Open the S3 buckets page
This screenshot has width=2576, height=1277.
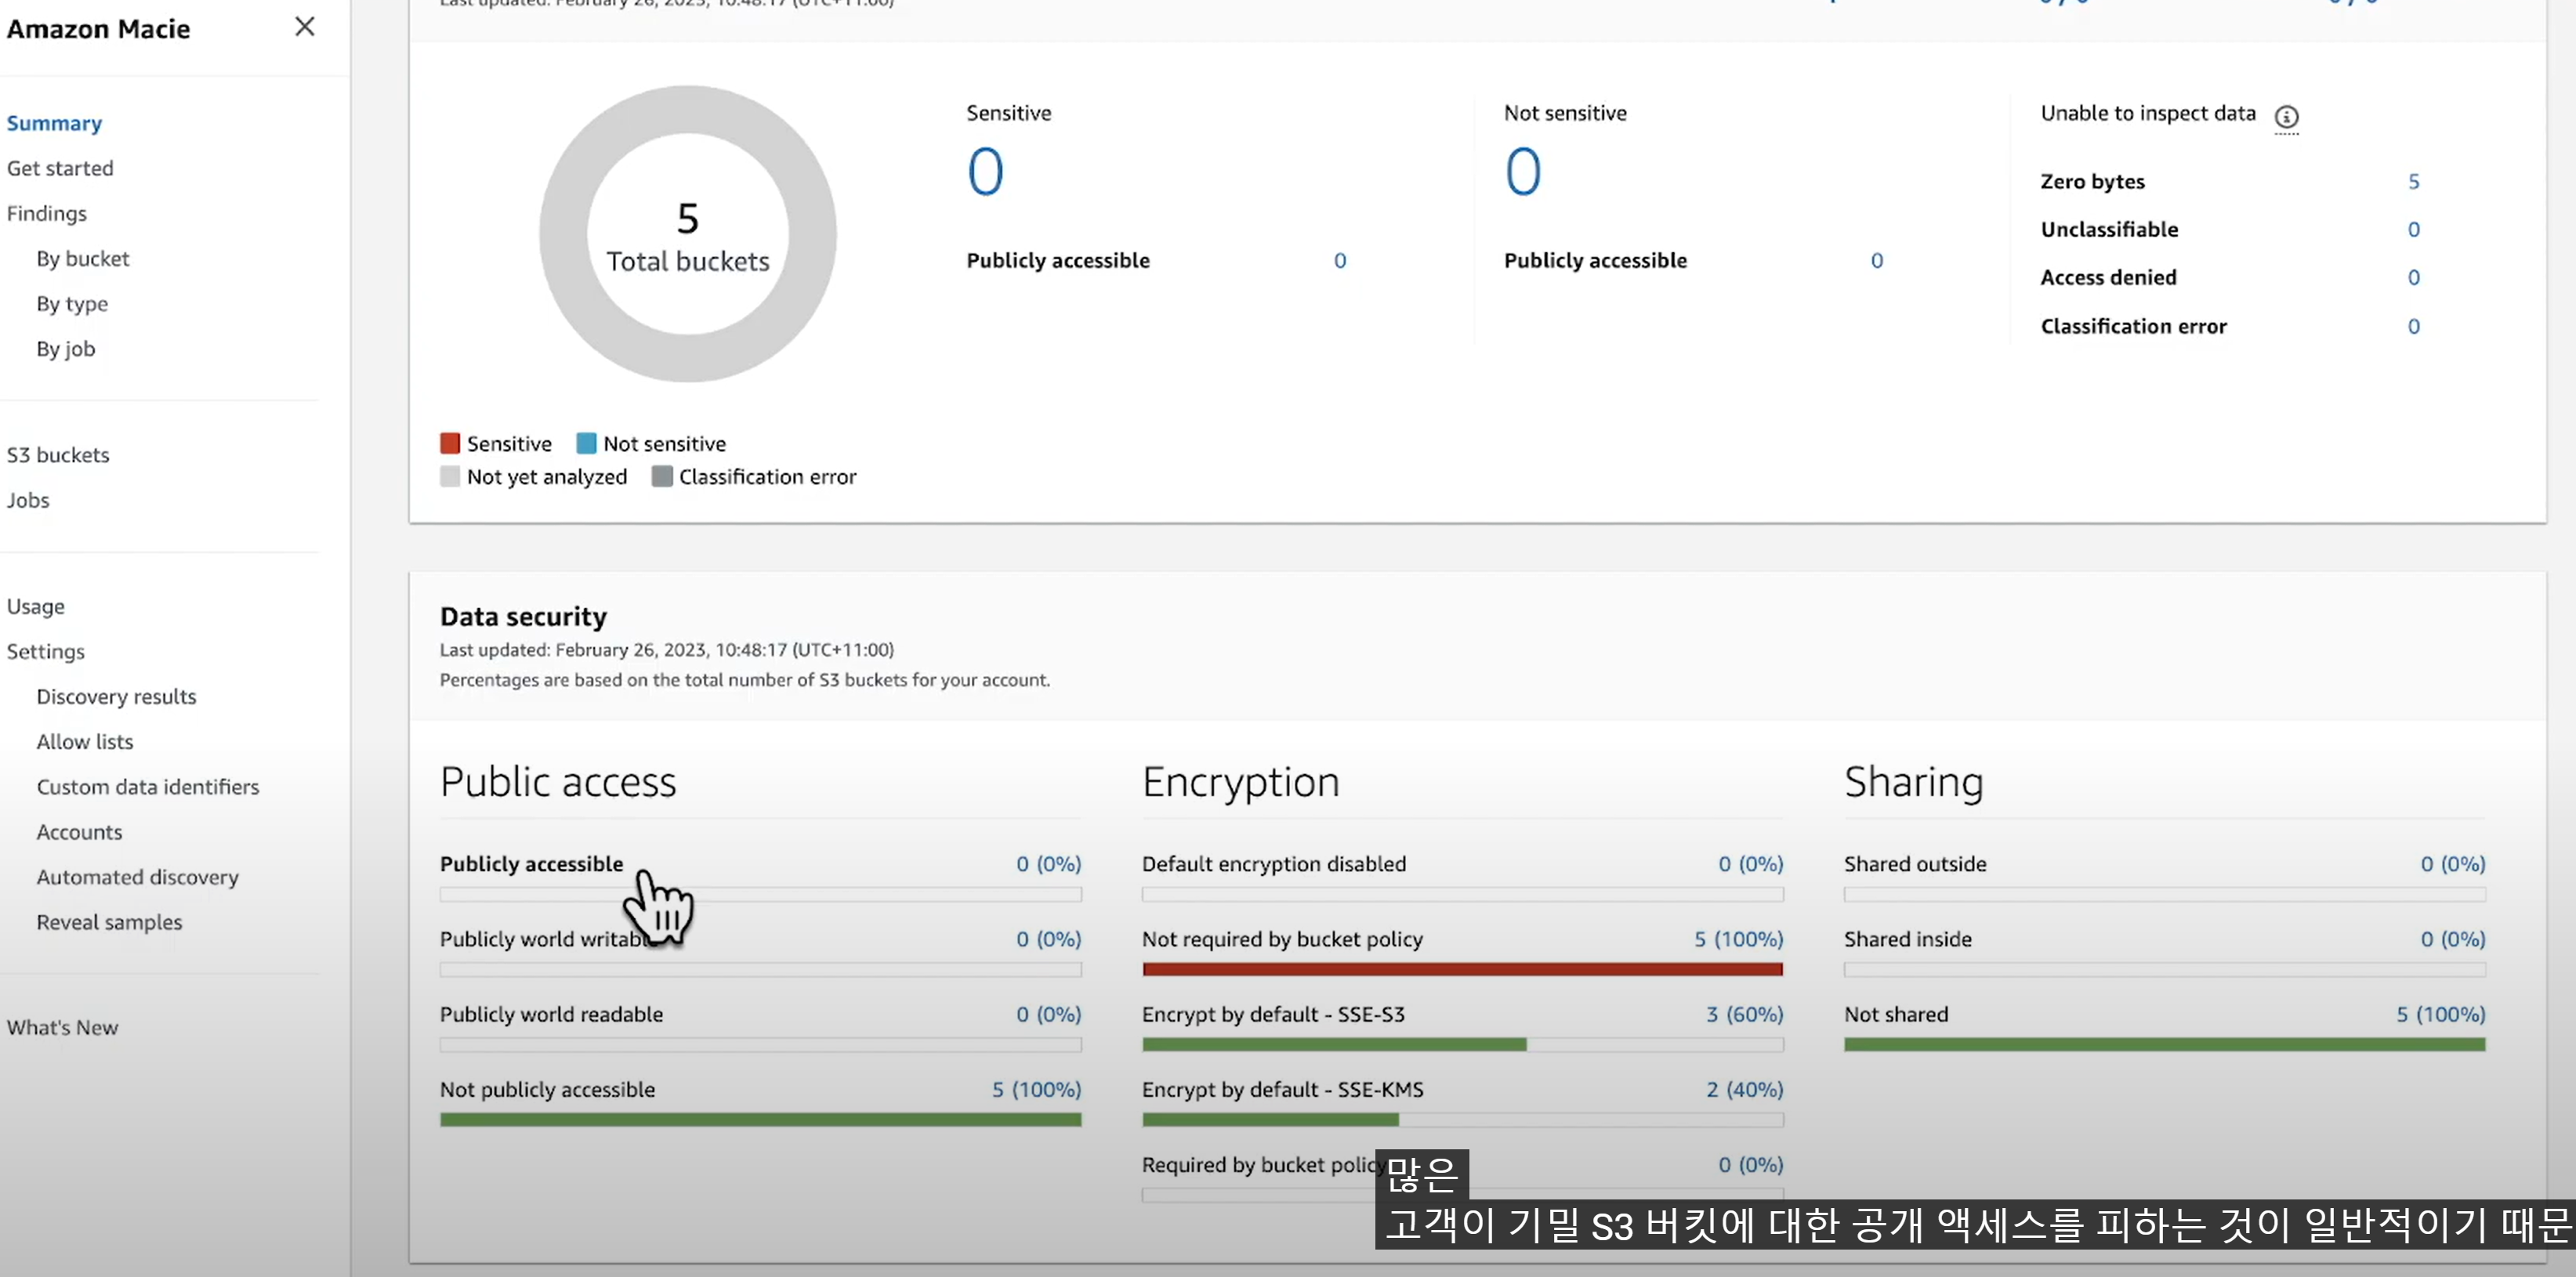pos(58,455)
